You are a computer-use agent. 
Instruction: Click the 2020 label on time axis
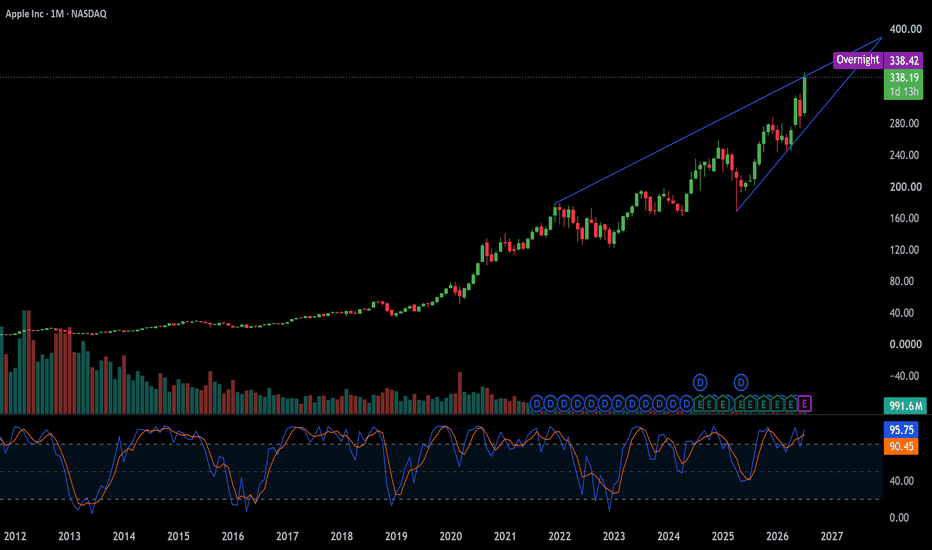(451, 536)
